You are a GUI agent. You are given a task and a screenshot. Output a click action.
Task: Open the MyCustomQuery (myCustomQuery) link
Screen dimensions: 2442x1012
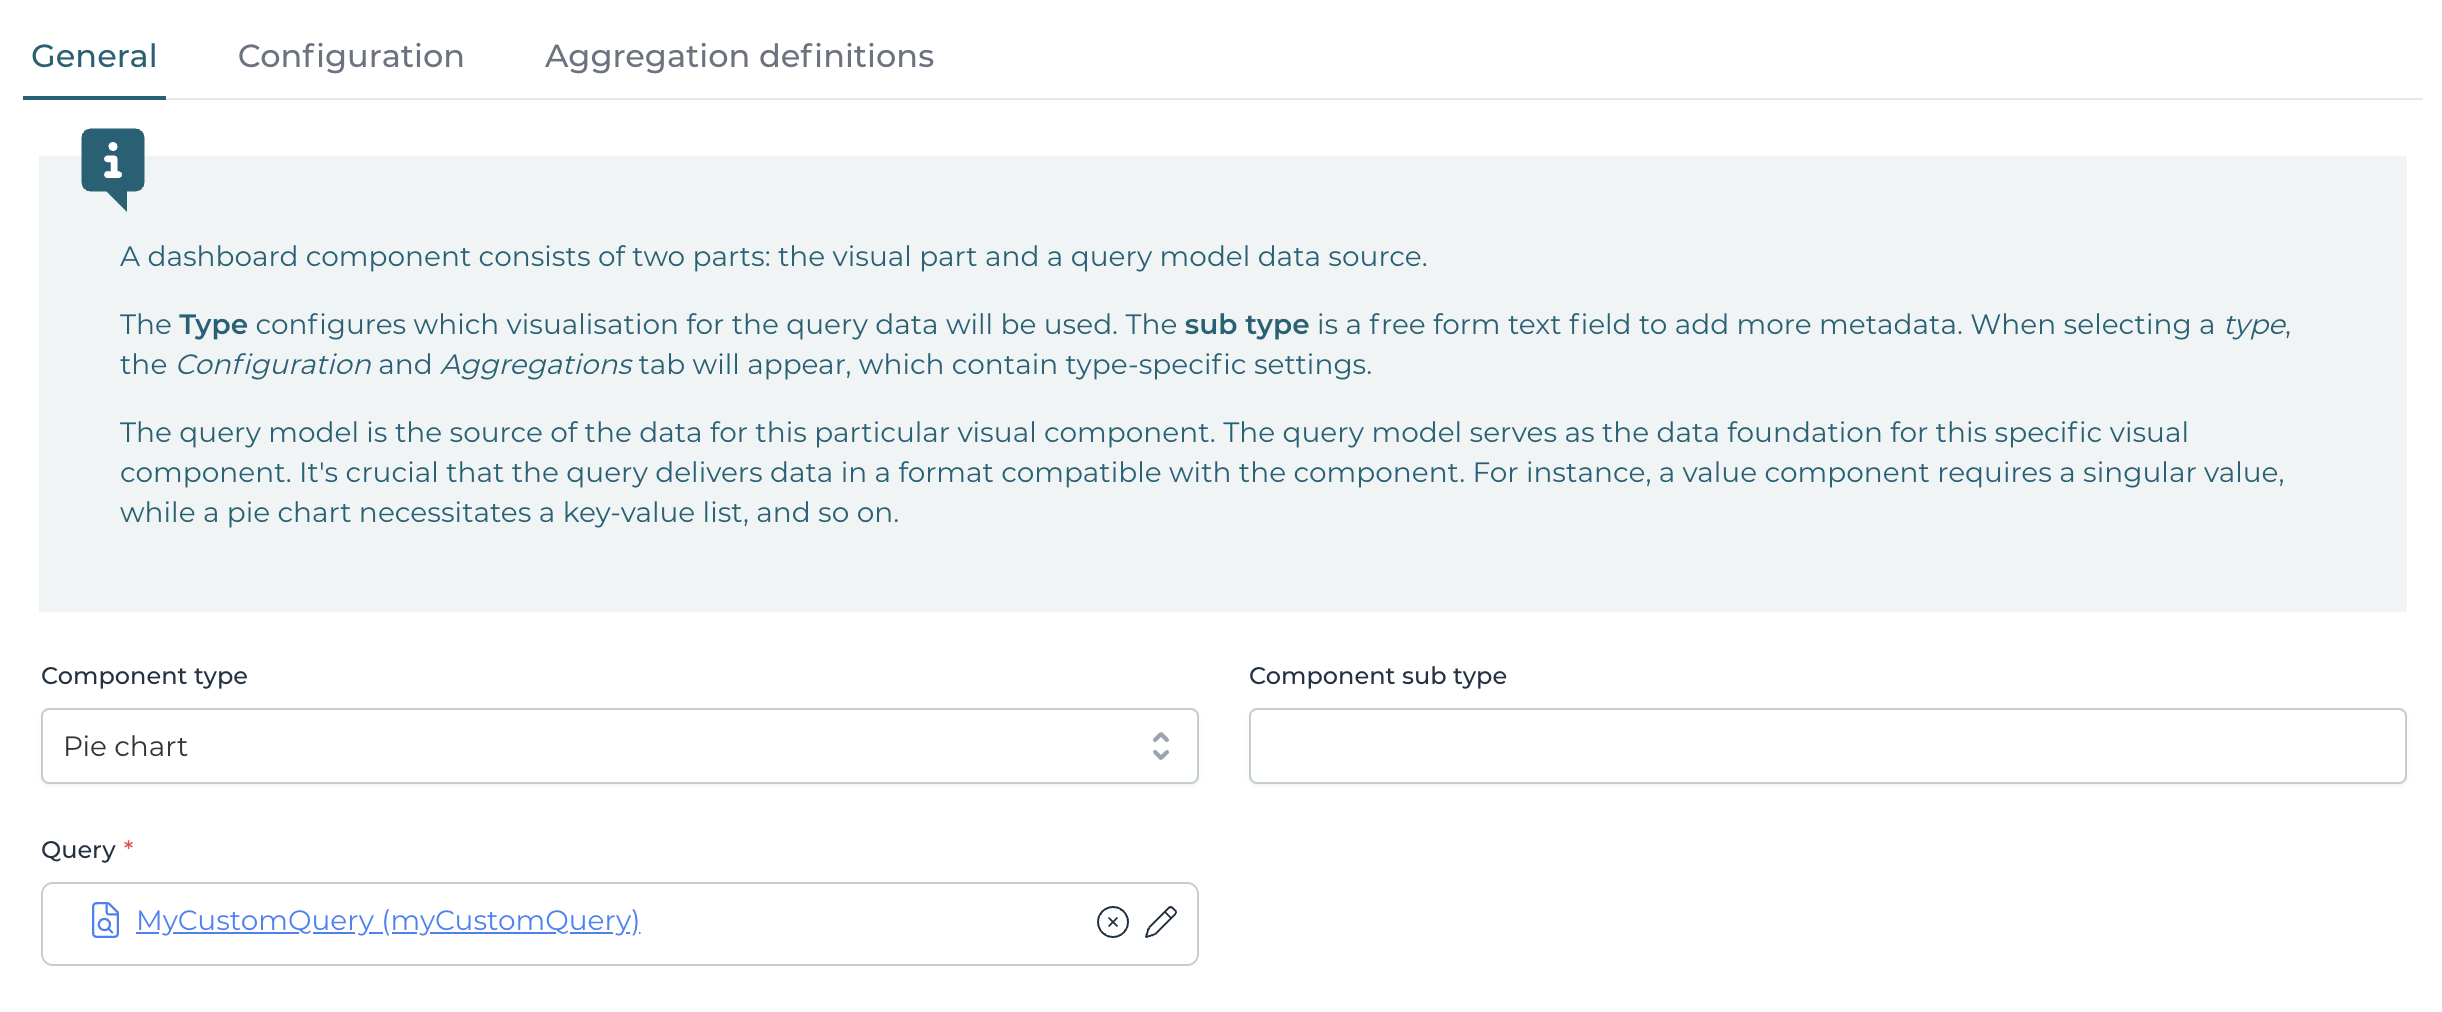tap(388, 920)
